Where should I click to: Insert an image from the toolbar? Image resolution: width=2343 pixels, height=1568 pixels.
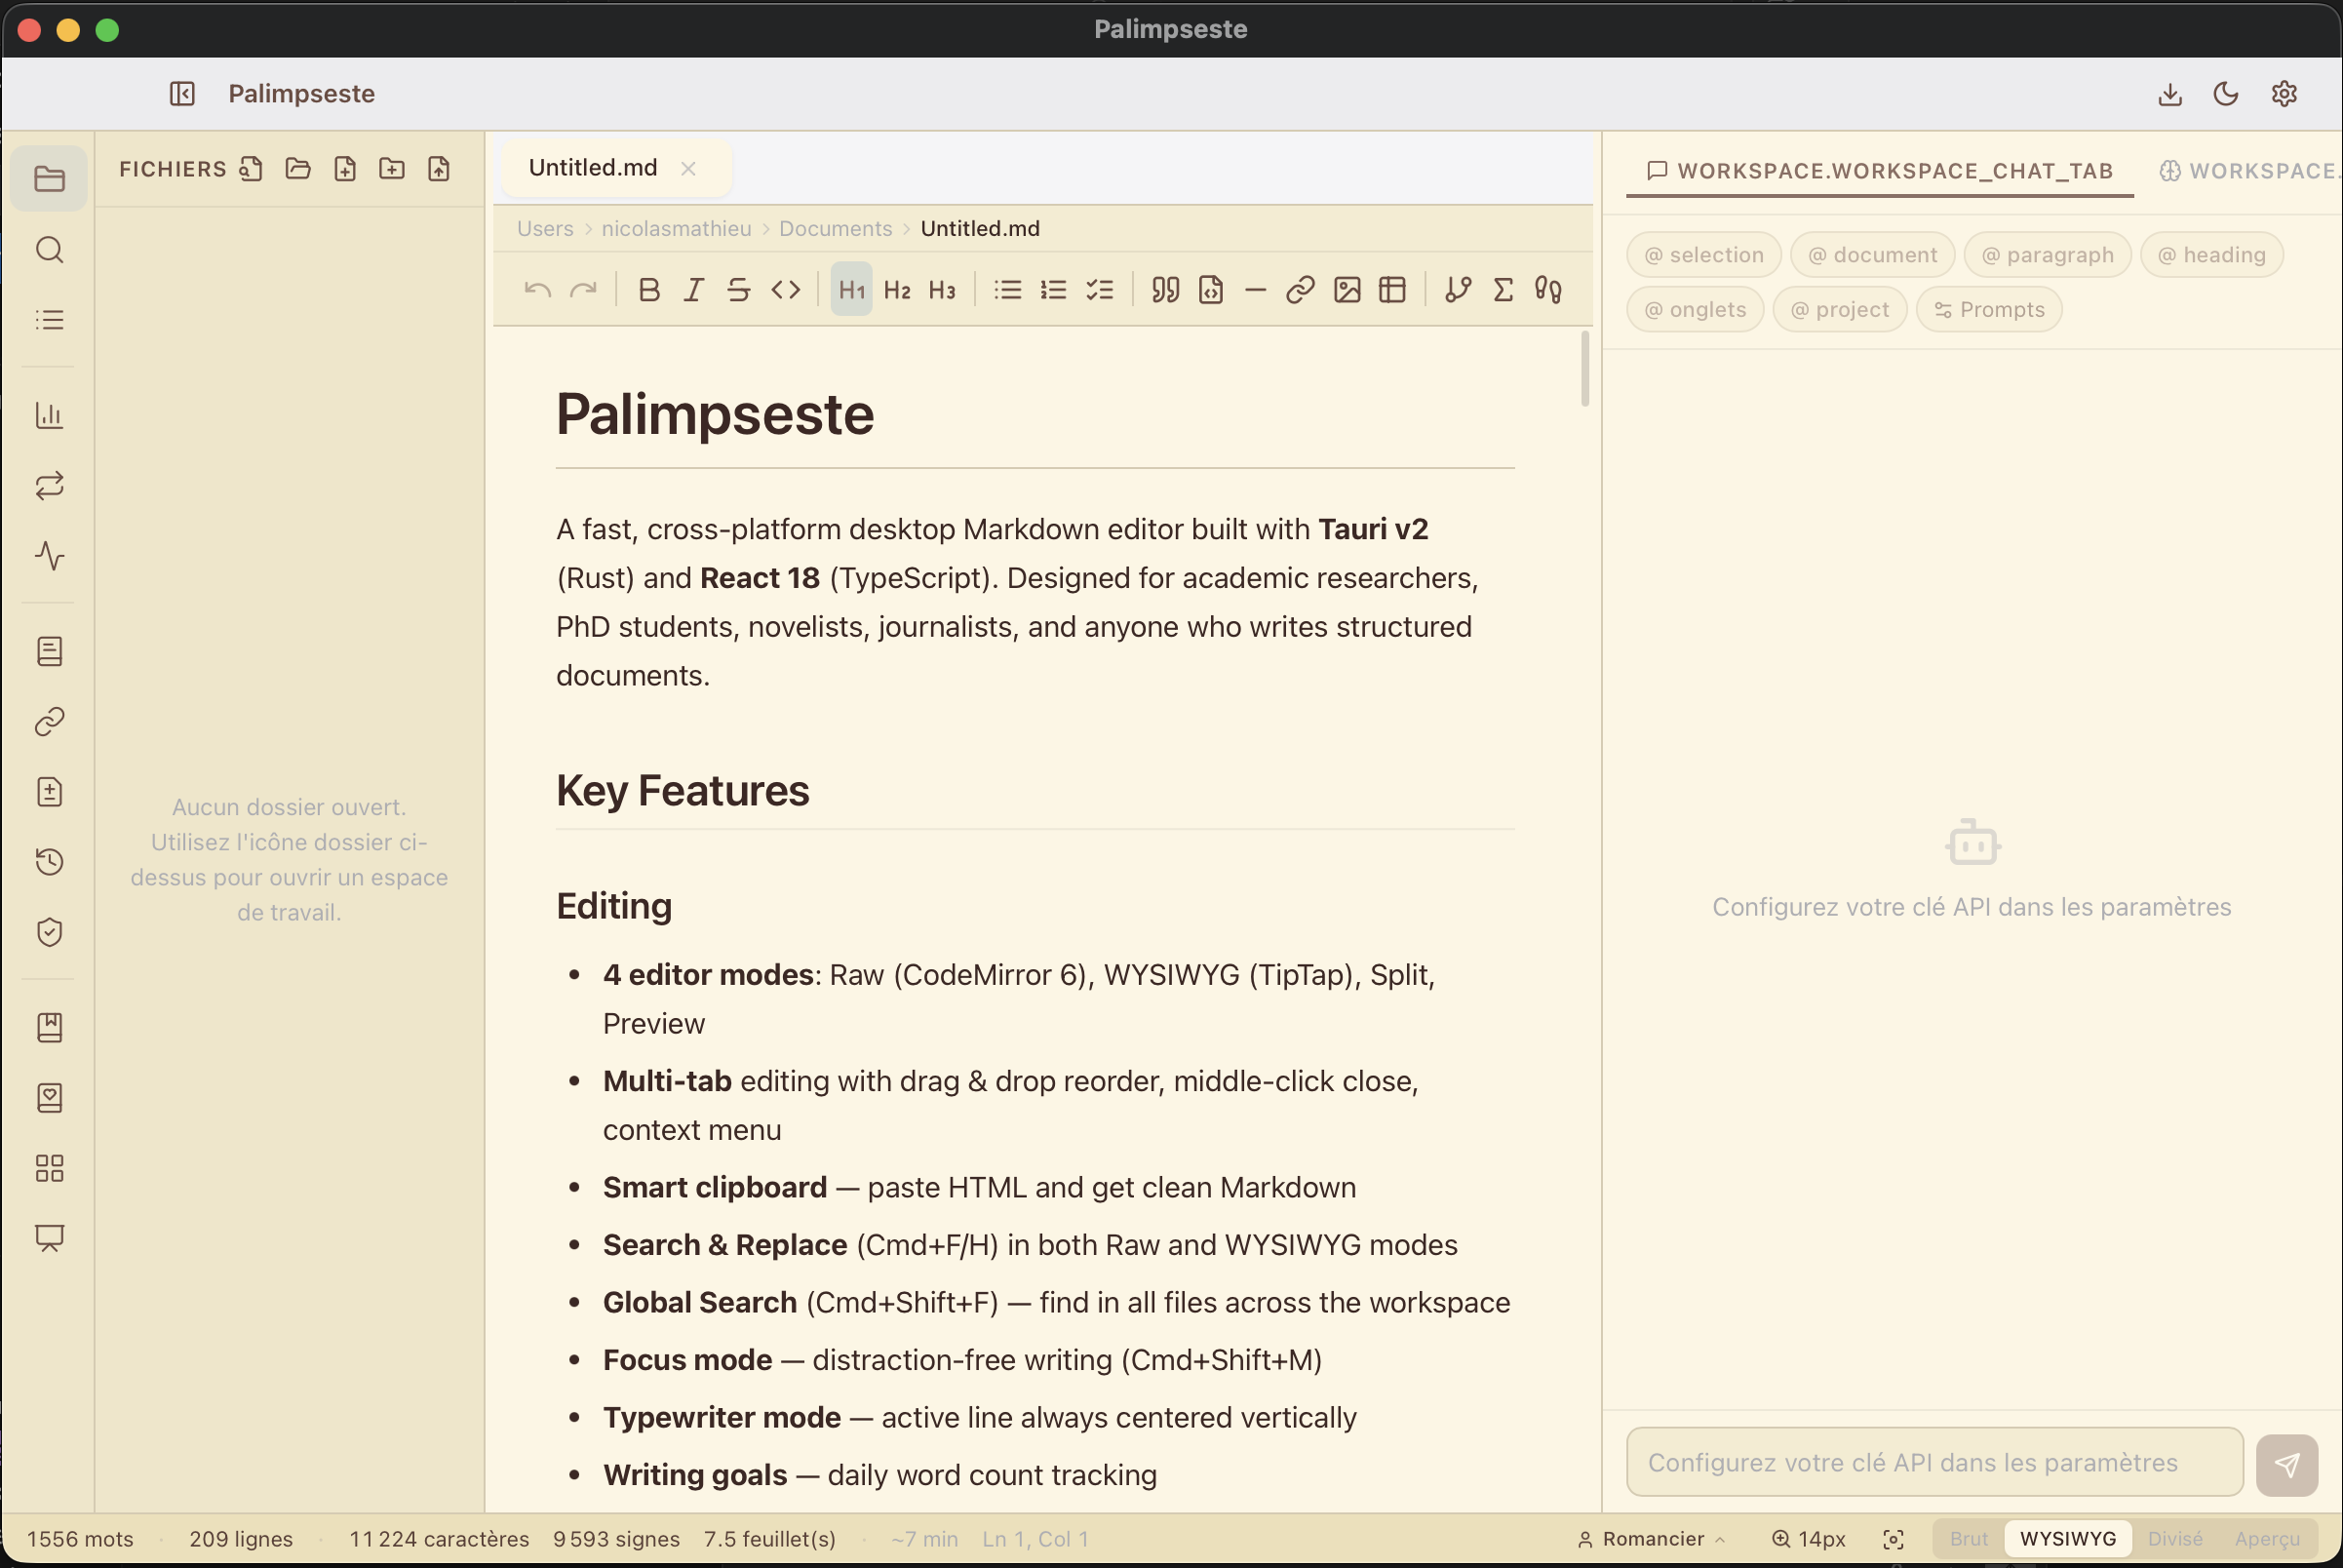pos(1347,290)
